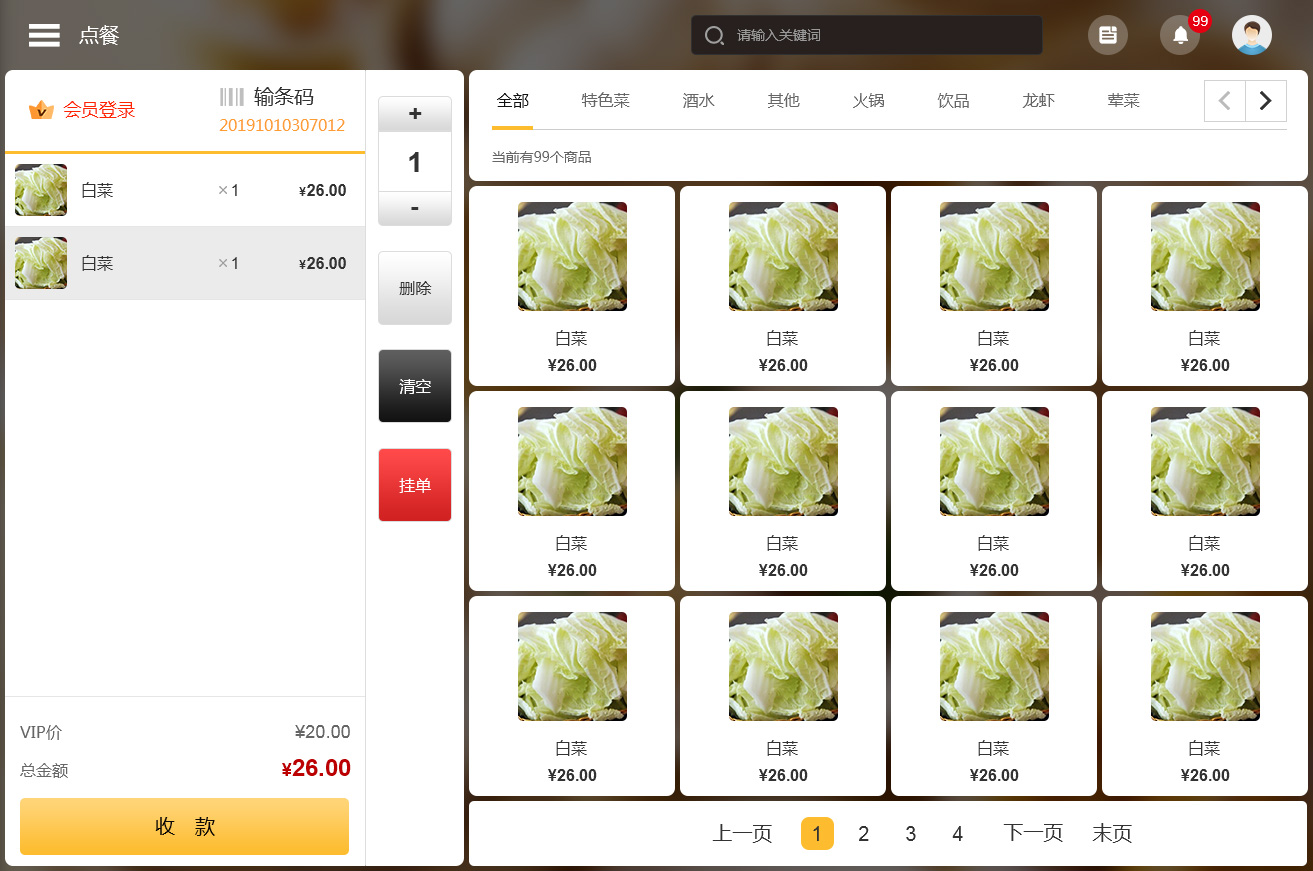Focus the keyword search input field
Screen dimensions: 1313x871
(x=880, y=35)
